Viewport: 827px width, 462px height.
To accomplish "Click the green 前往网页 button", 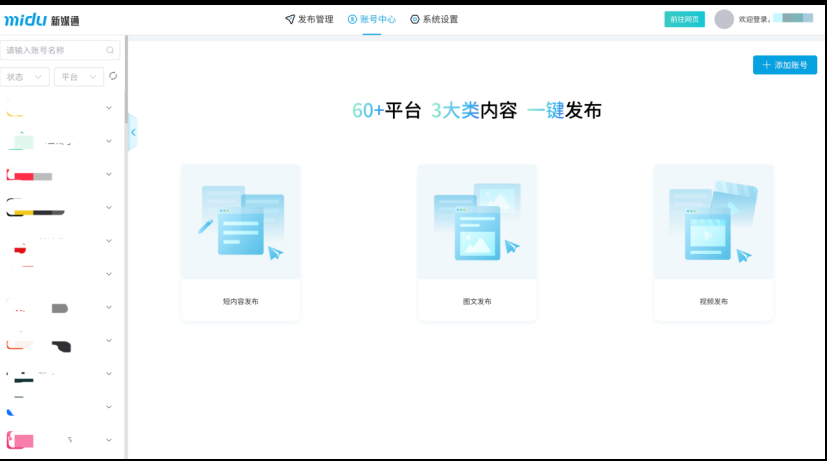I will click(x=684, y=19).
